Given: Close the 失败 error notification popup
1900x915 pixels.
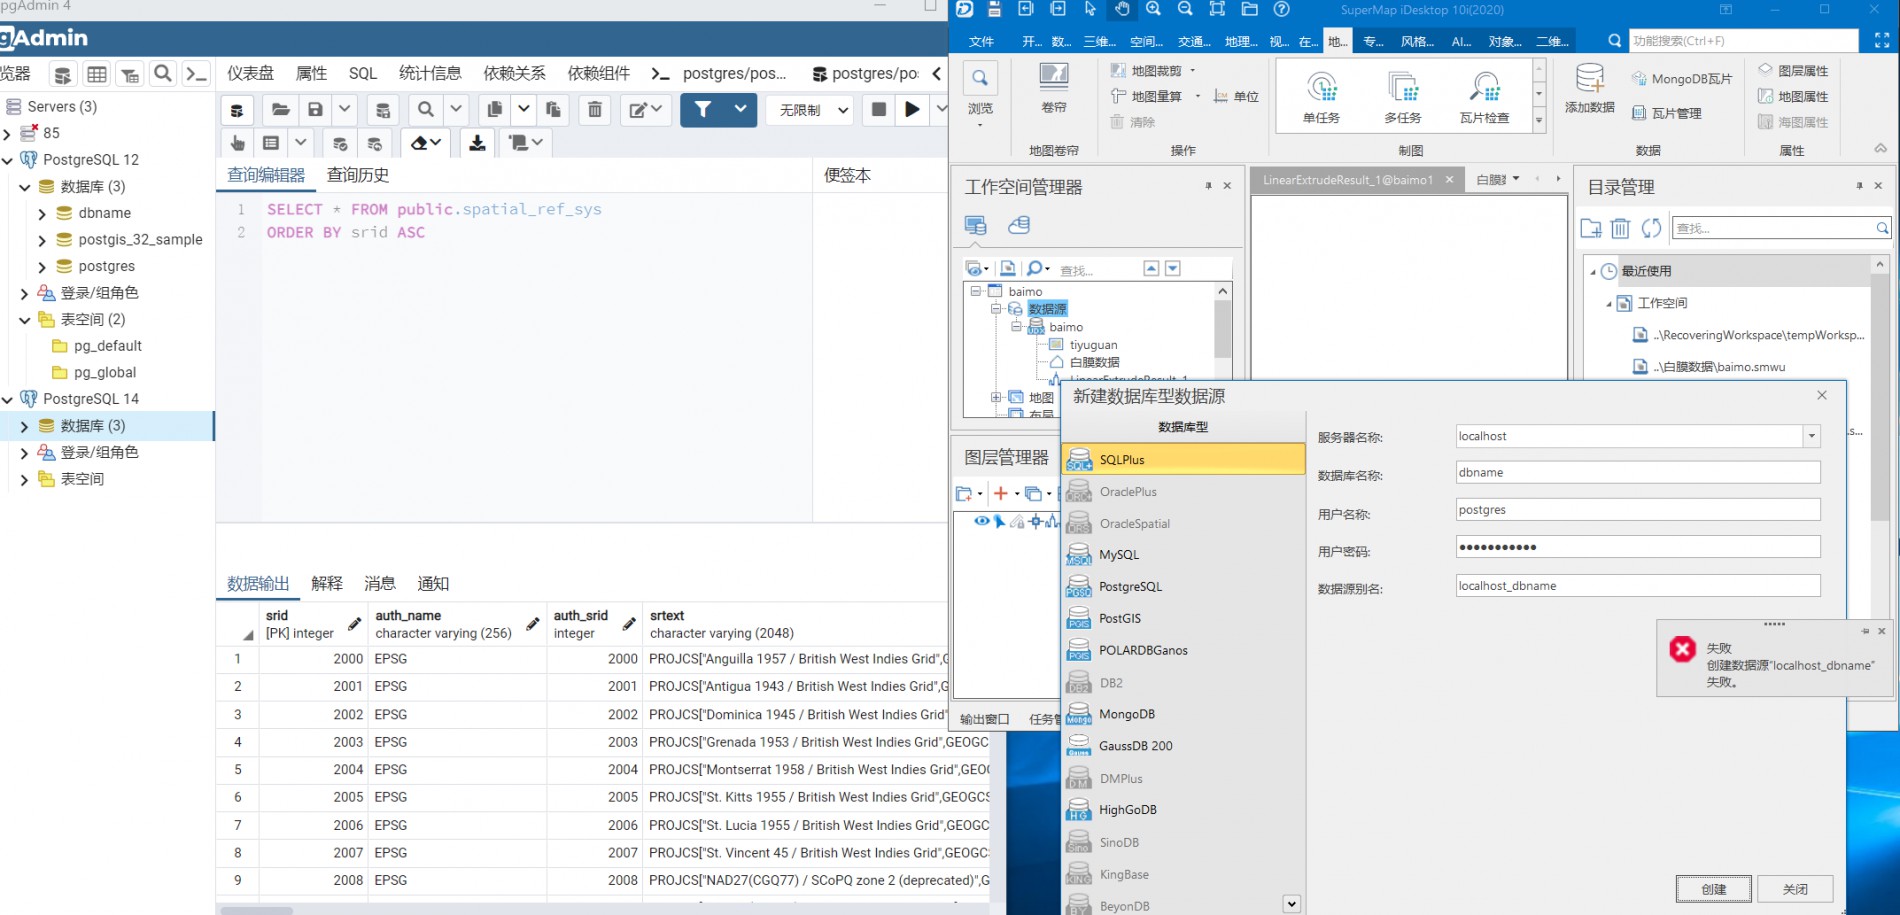Looking at the screenshot, I should coord(1882,631).
